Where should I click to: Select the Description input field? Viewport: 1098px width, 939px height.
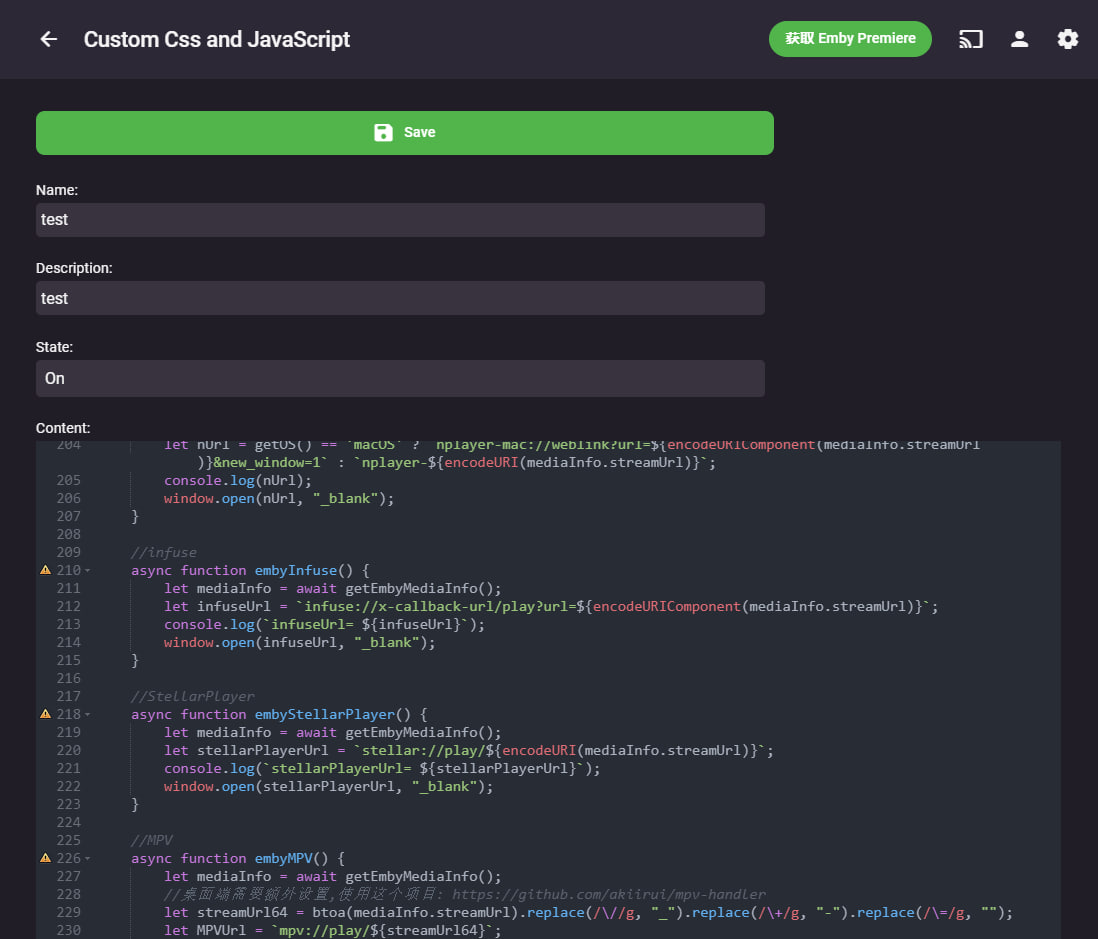point(400,297)
